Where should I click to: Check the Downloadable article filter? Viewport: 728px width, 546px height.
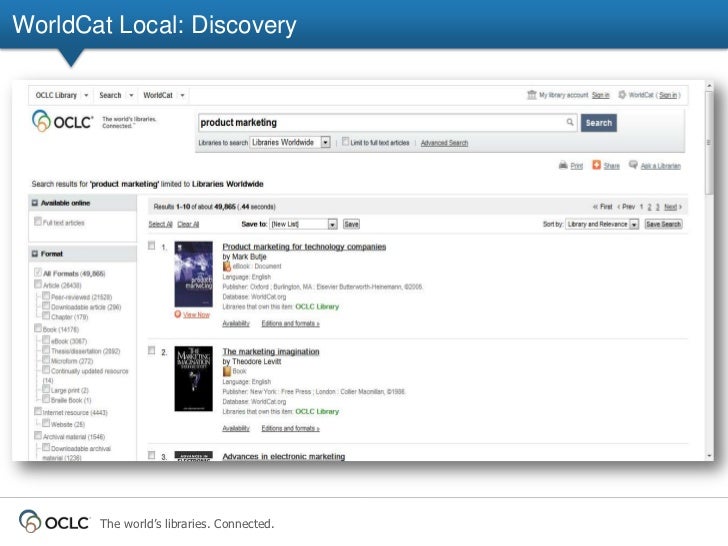[46, 306]
